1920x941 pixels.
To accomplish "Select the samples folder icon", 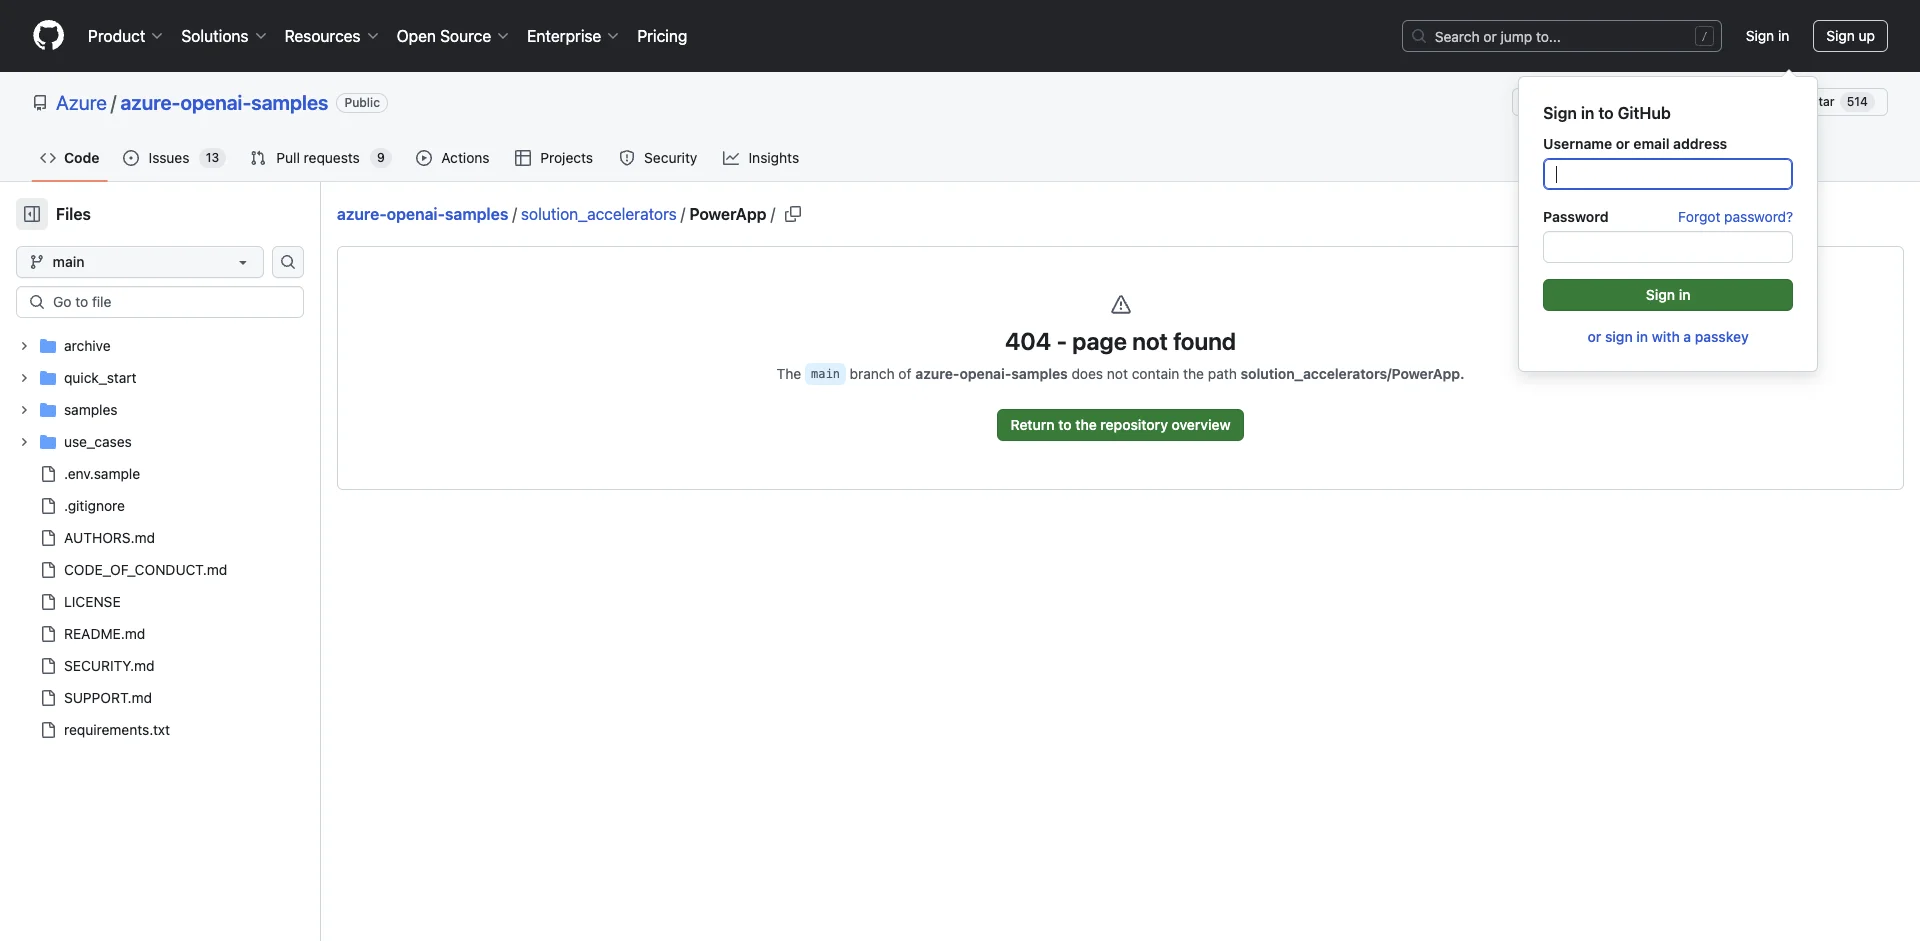I will [48, 410].
